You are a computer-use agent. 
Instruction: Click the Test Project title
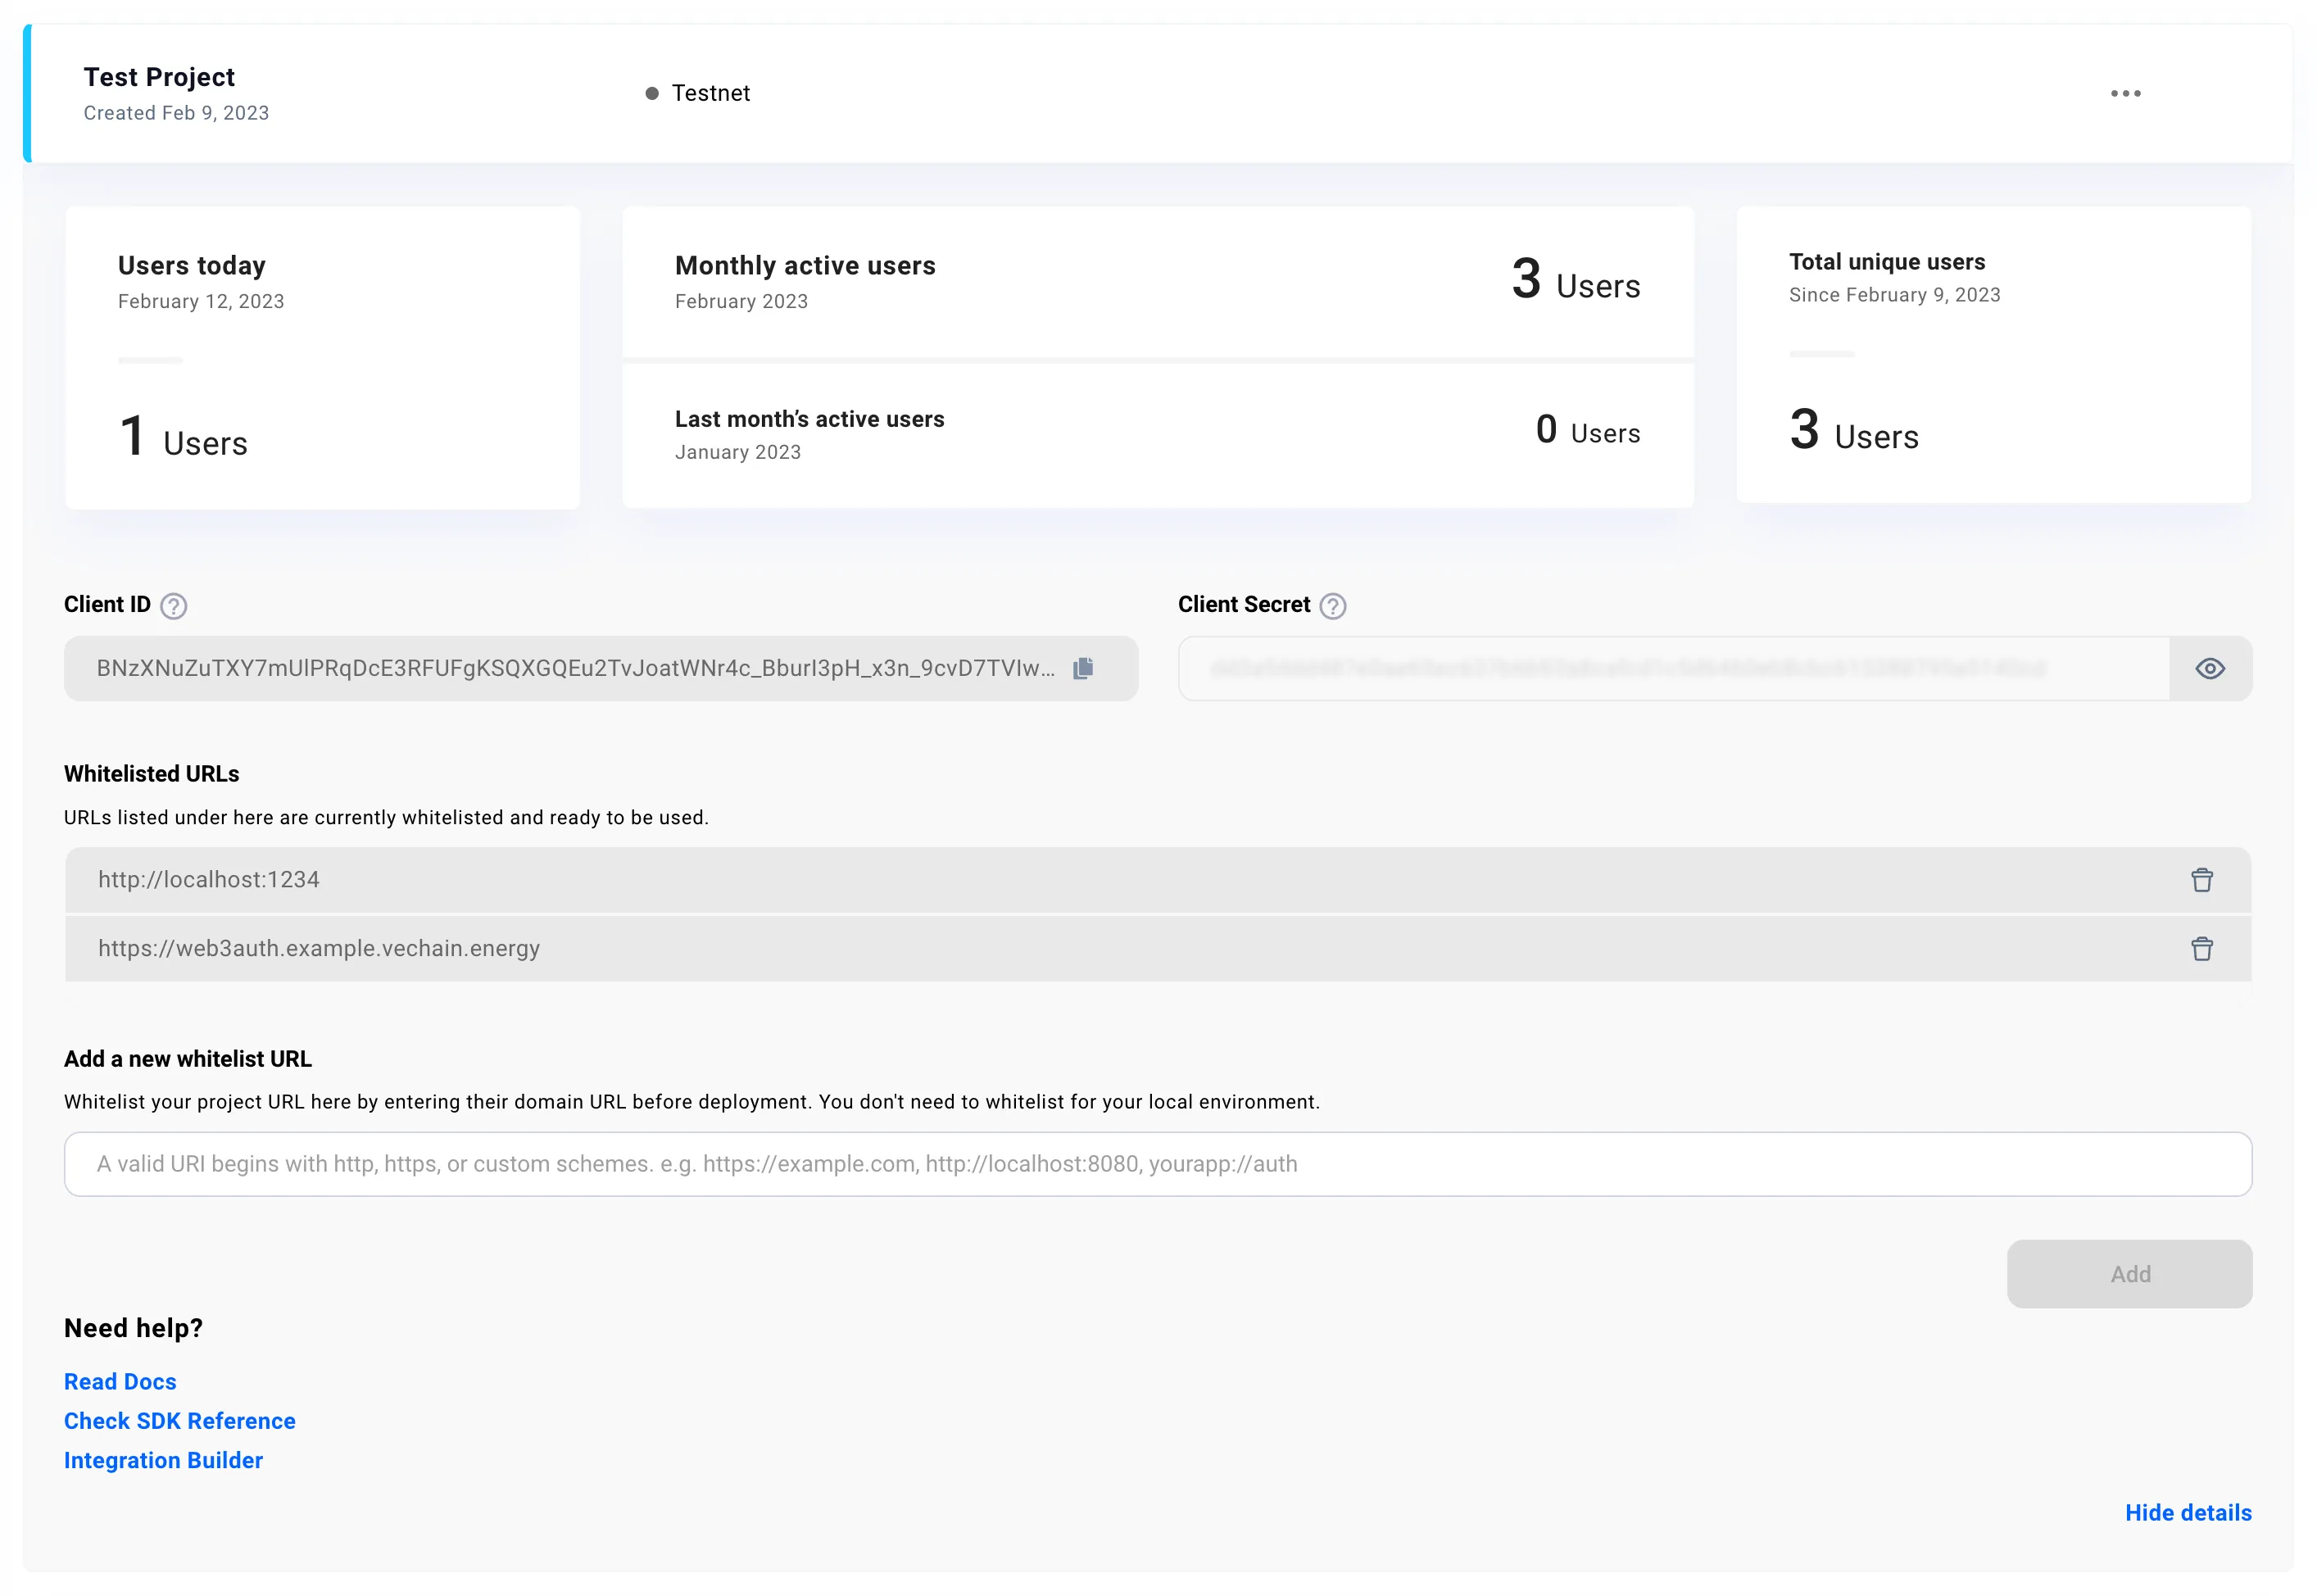tap(159, 77)
